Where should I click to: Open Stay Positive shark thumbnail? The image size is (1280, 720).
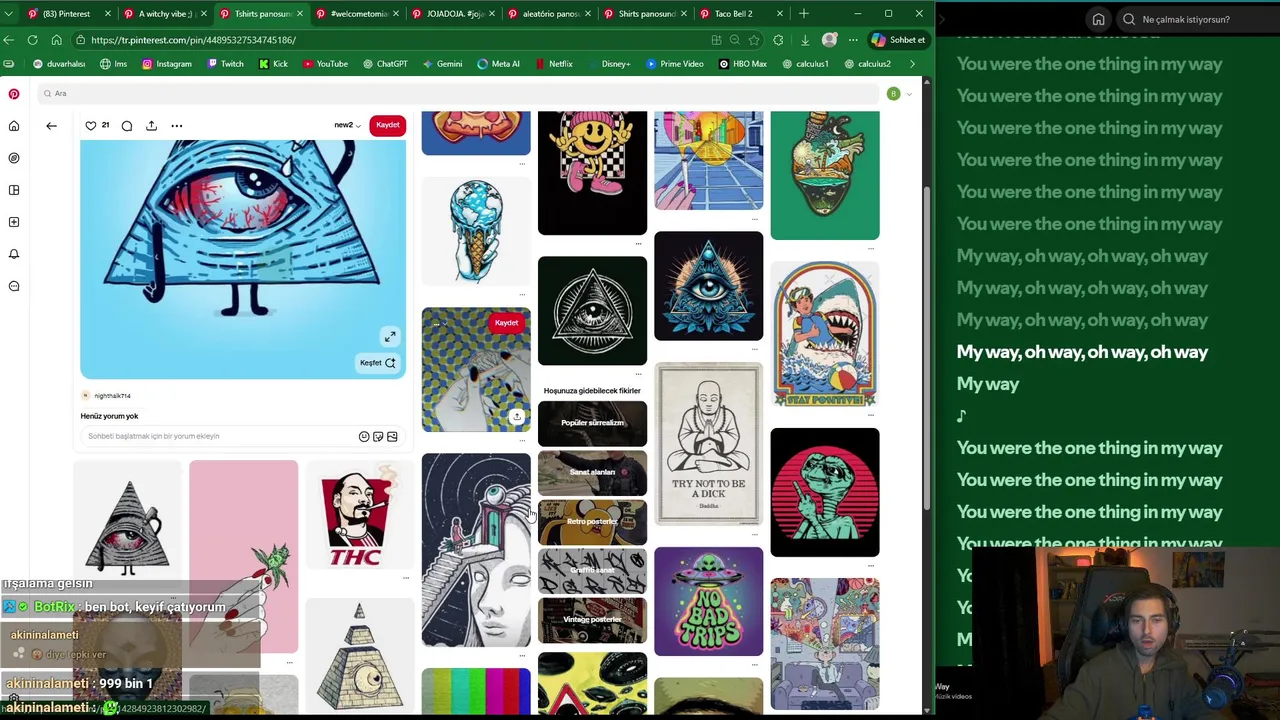(x=824, y=335)
